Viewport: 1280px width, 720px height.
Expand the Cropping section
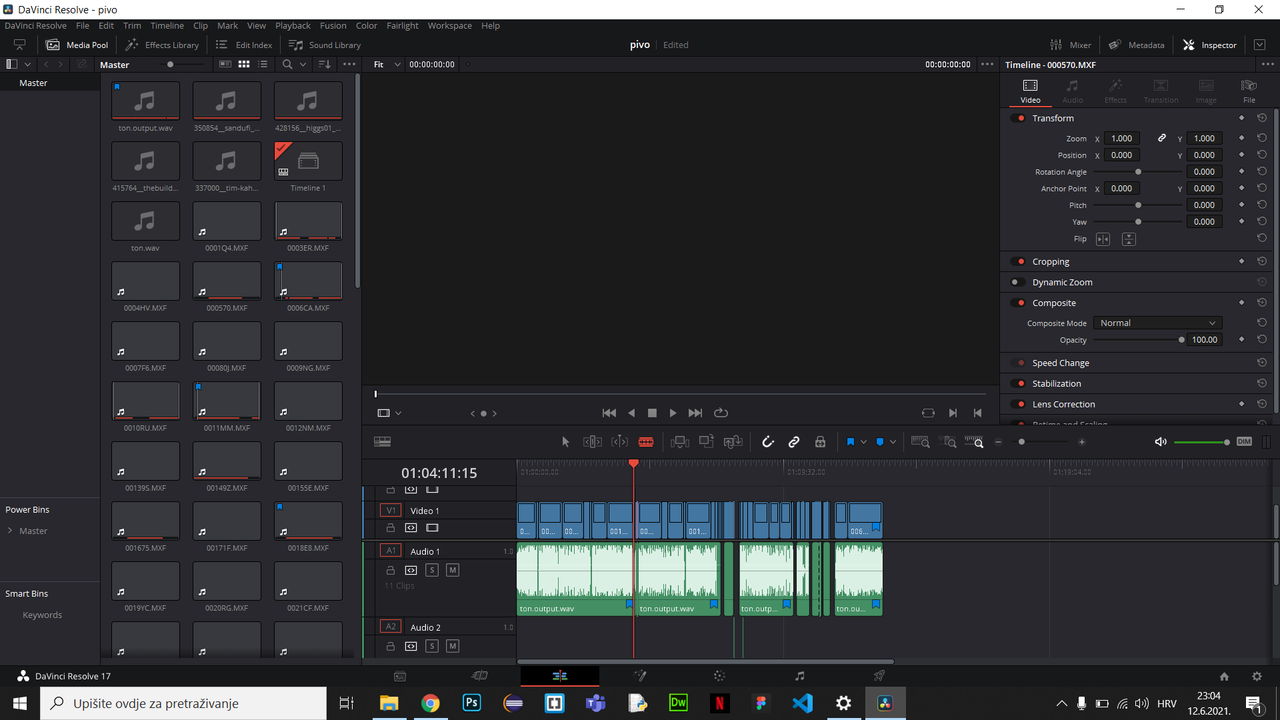coord(1050,262)
